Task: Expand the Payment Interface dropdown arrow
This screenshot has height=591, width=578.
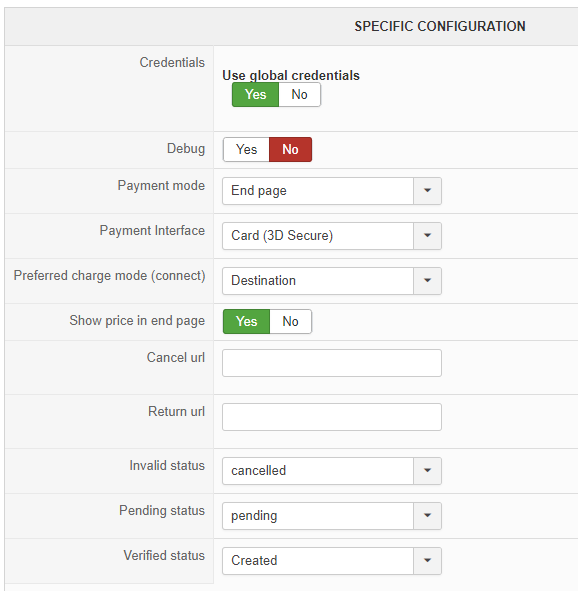Action: coord(427,236)
